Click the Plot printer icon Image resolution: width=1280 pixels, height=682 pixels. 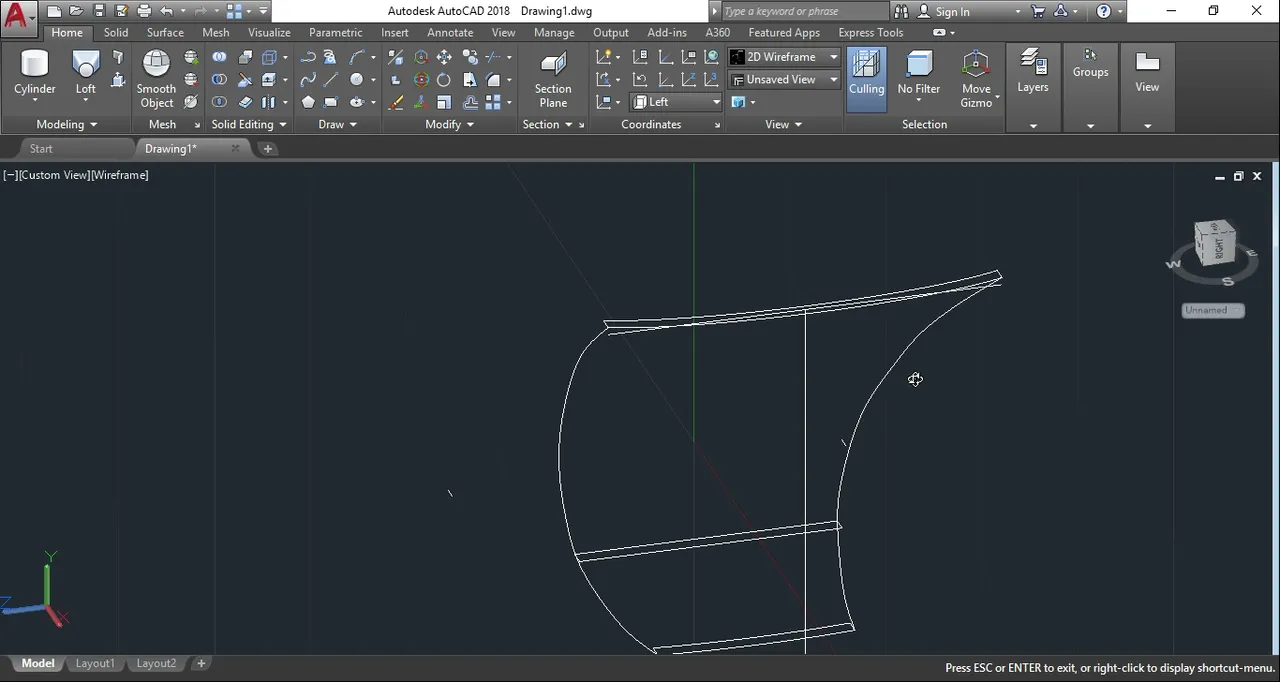coord(144,11)
